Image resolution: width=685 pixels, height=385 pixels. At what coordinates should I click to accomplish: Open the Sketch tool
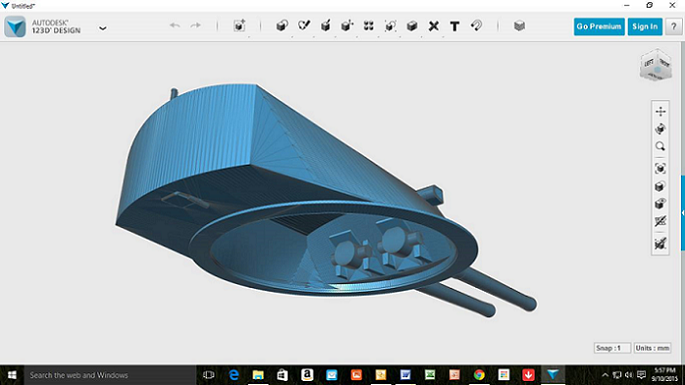(304, 26)
